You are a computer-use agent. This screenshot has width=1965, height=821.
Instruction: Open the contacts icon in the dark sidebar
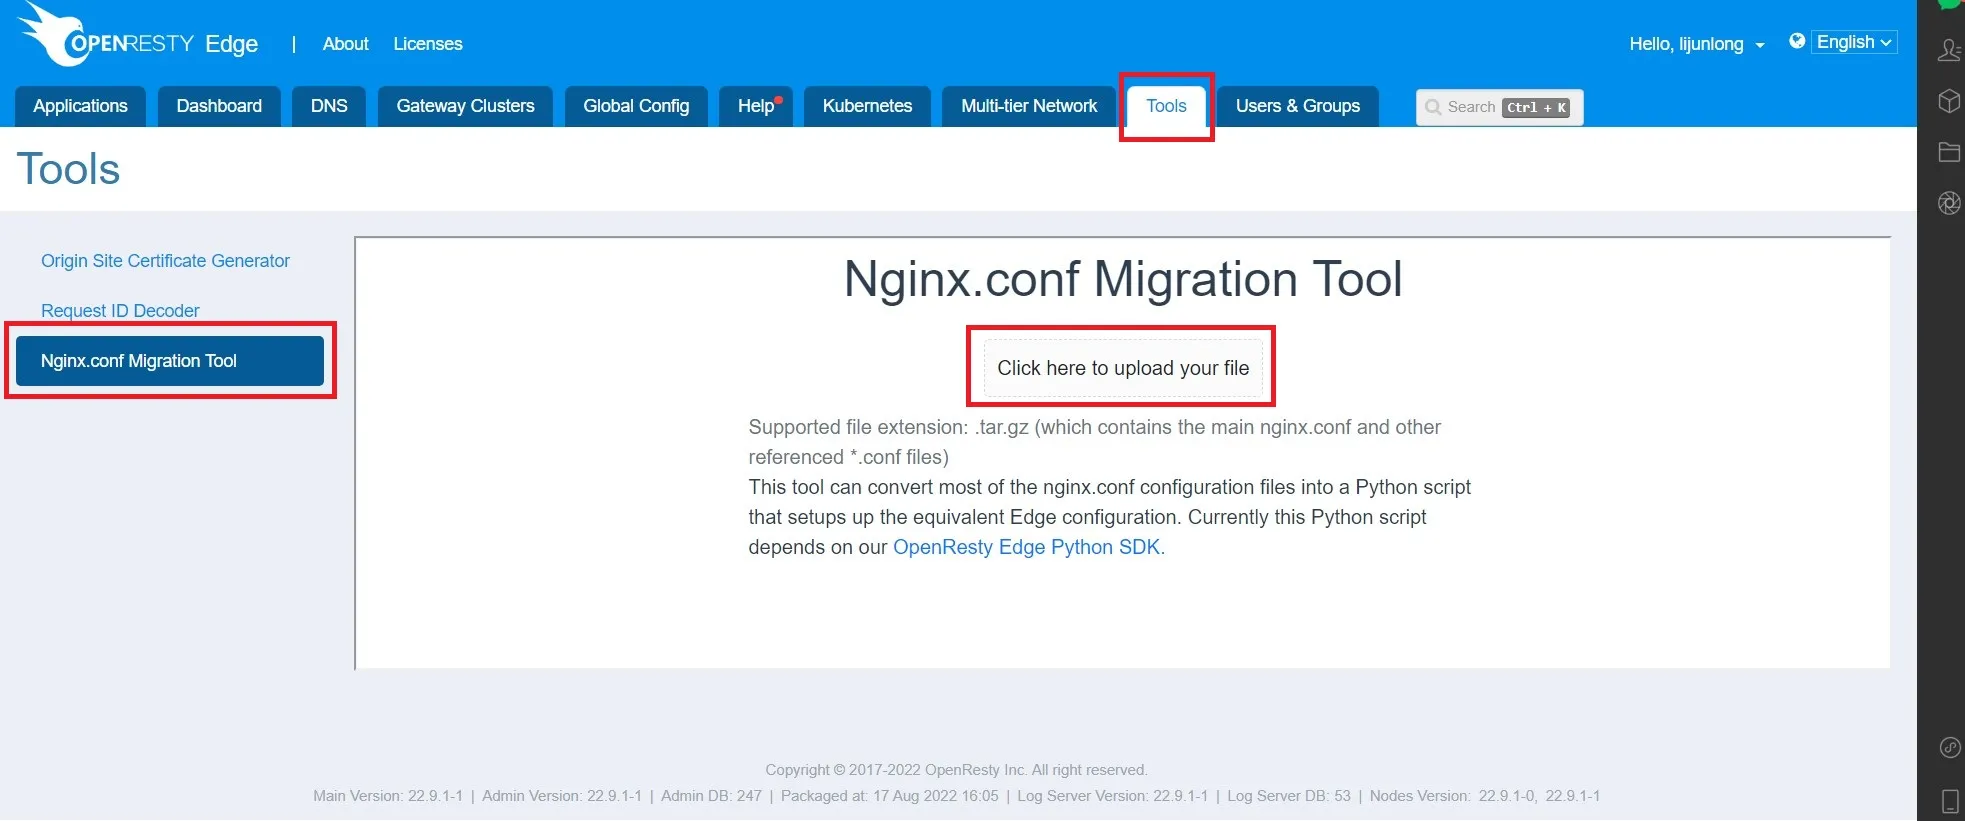tap(1949, 50)
